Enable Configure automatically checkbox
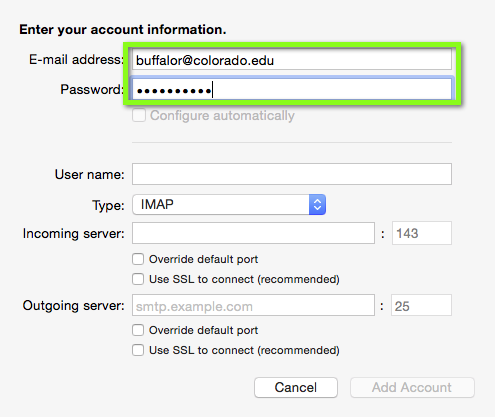 [x=139, y=116]
